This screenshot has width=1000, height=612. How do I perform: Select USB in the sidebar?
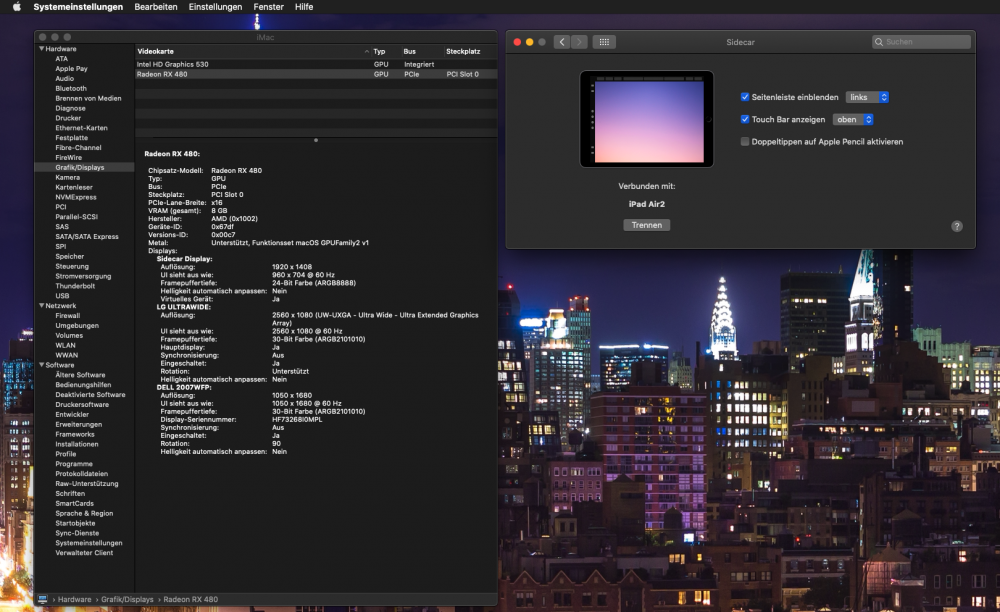62,296
